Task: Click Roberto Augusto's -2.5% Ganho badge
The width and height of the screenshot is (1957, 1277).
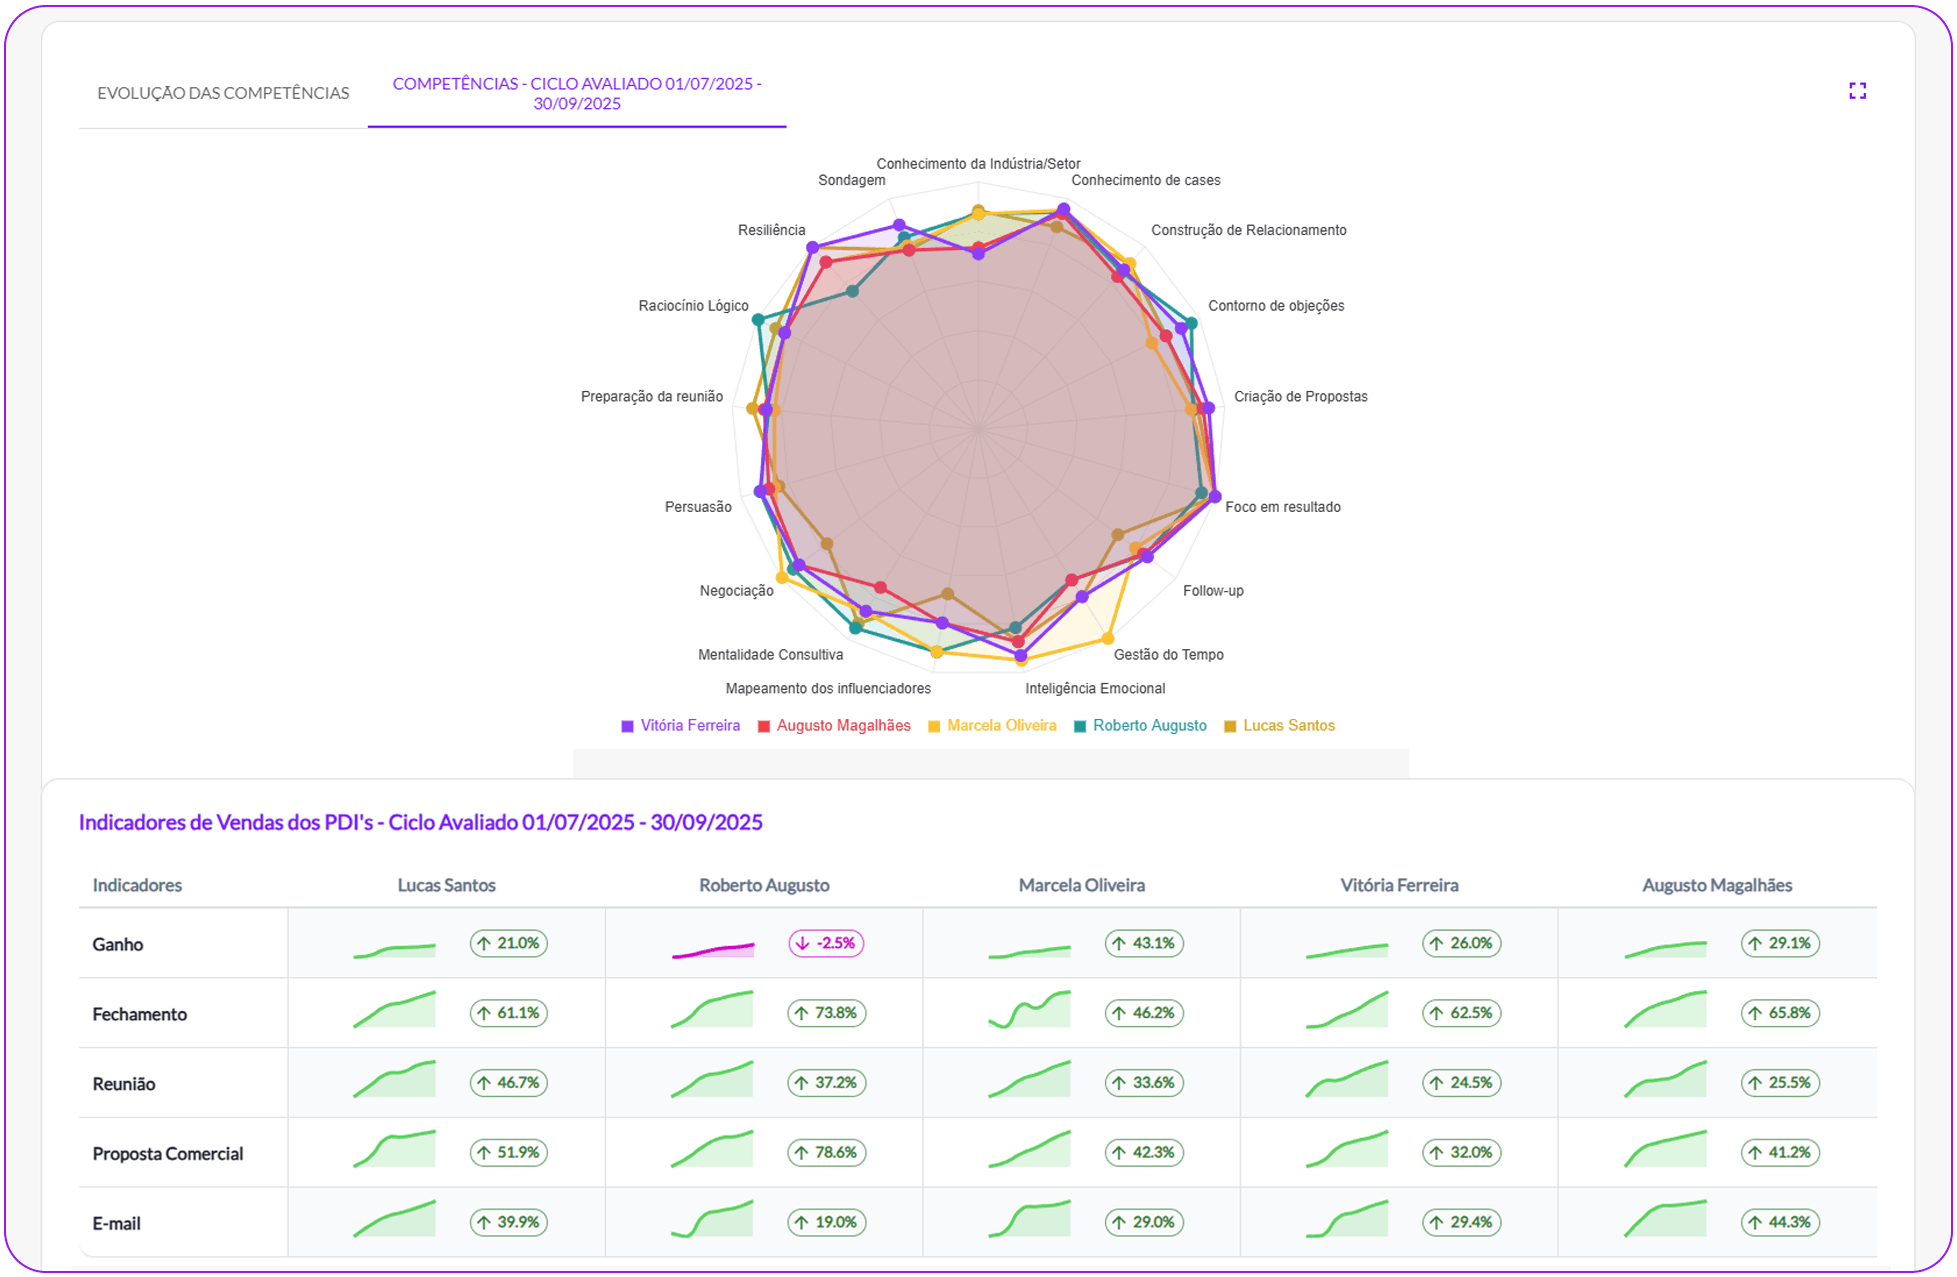Action: pos(826,943)
